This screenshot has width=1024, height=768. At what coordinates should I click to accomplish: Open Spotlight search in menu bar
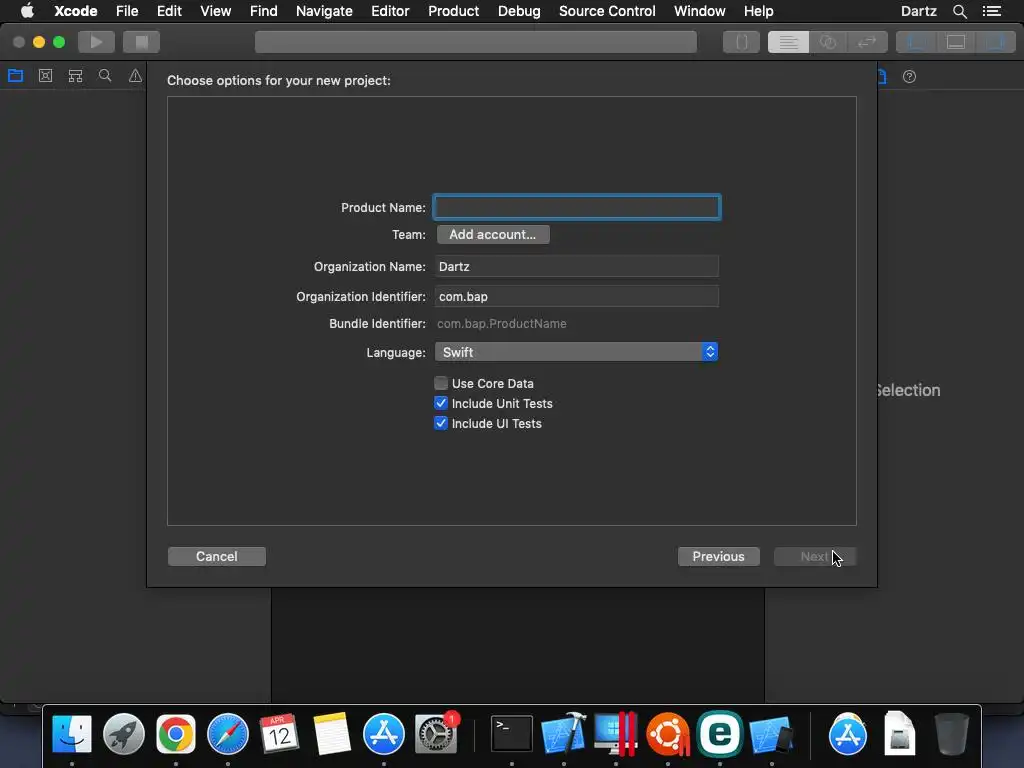959,11
